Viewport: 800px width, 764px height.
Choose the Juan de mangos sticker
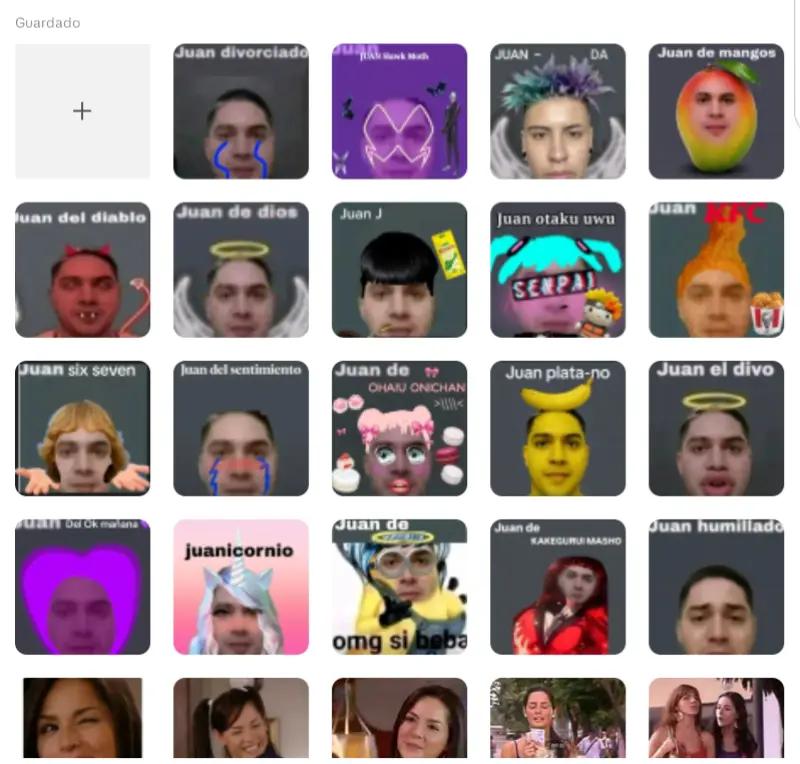[716, 111]
